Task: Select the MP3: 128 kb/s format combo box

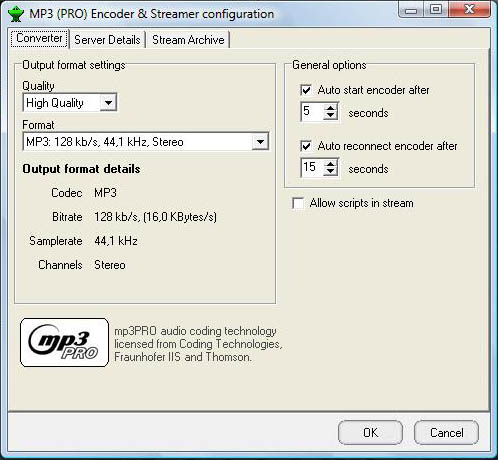Action: click(146, 142)
